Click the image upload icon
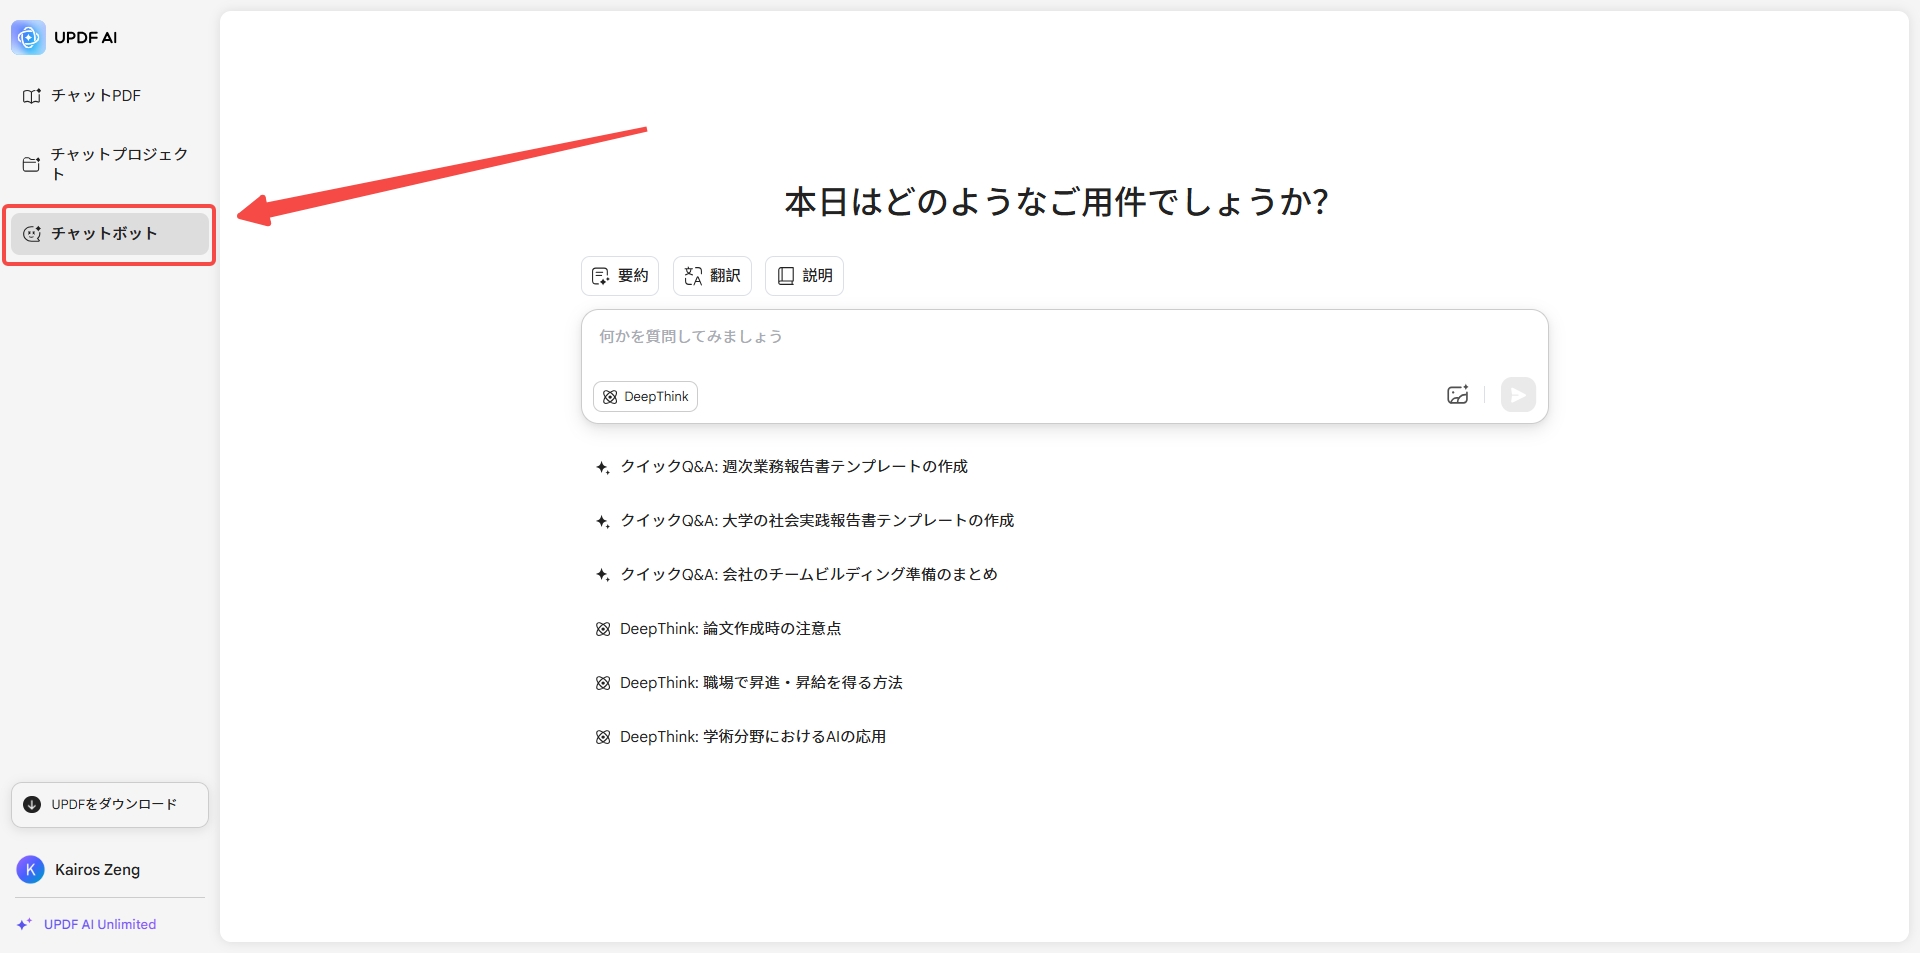Image resolution: width=1920 pixels, height=953 pixels. coord(1458,395)
